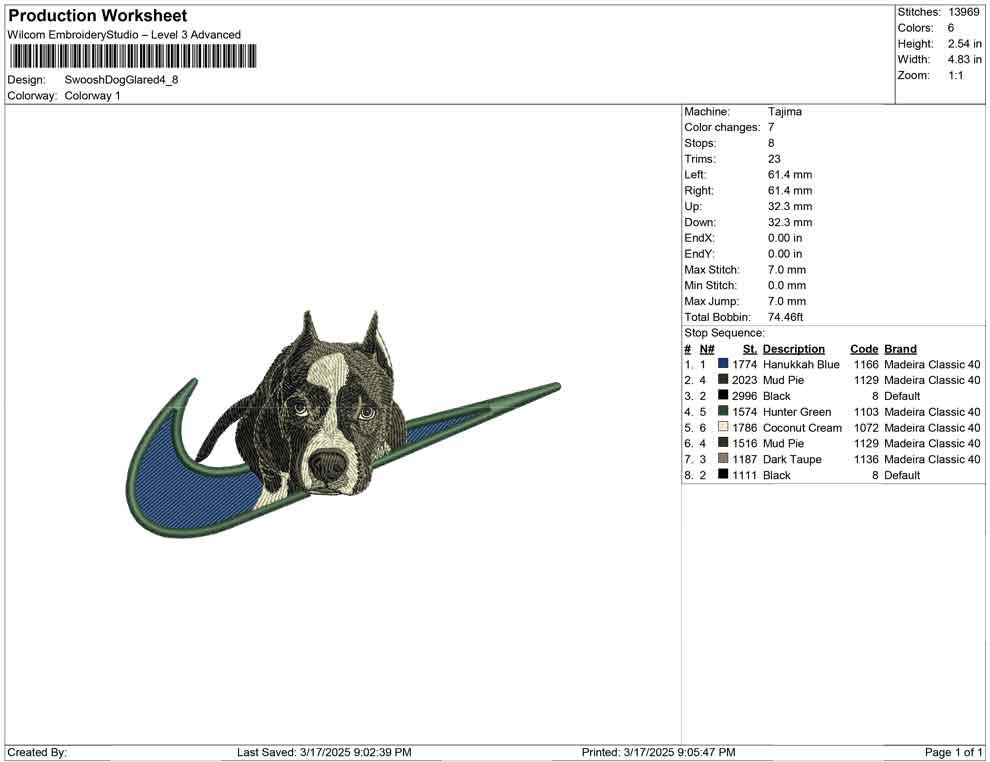Click the Description column header
The image size is (990, 762).
click(794, 348)
